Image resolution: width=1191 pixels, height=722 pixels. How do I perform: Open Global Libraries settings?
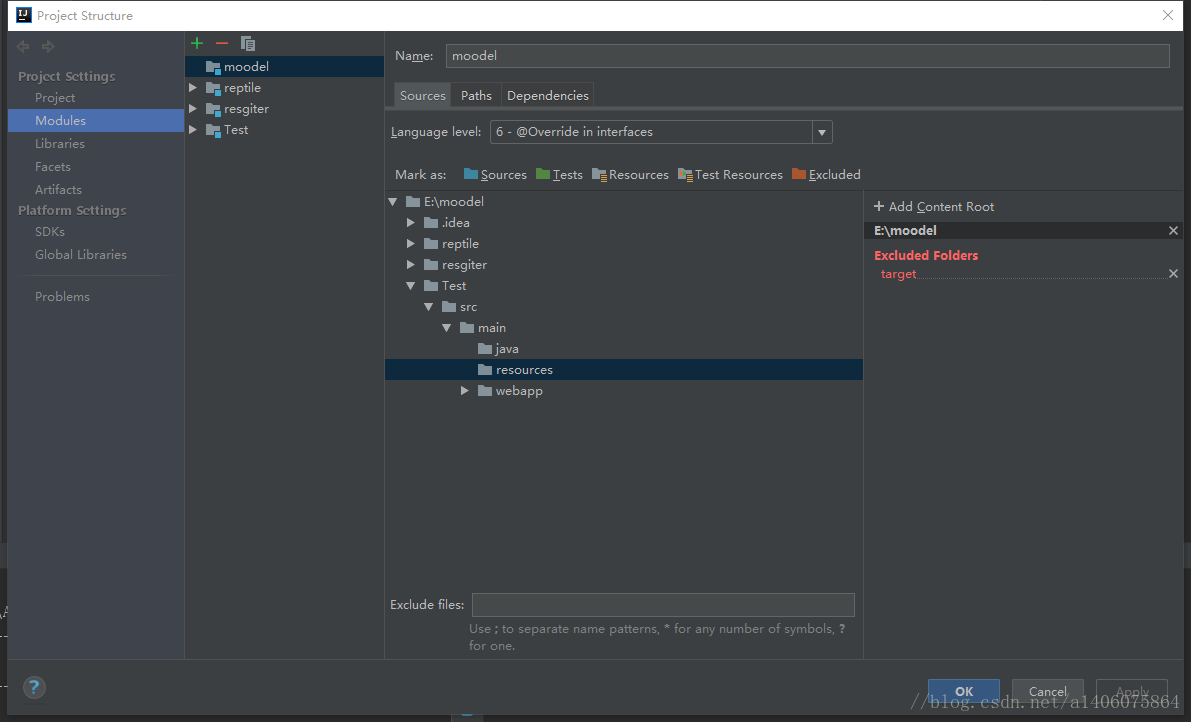point(81,255)
